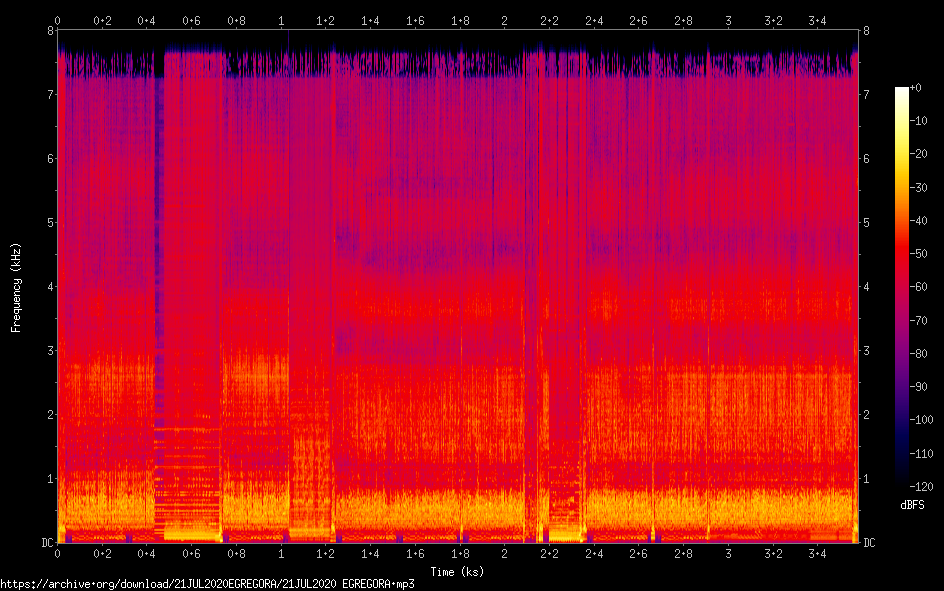
Task: Click the '1·8' tick on top time axis
Action: click(460, 21)
